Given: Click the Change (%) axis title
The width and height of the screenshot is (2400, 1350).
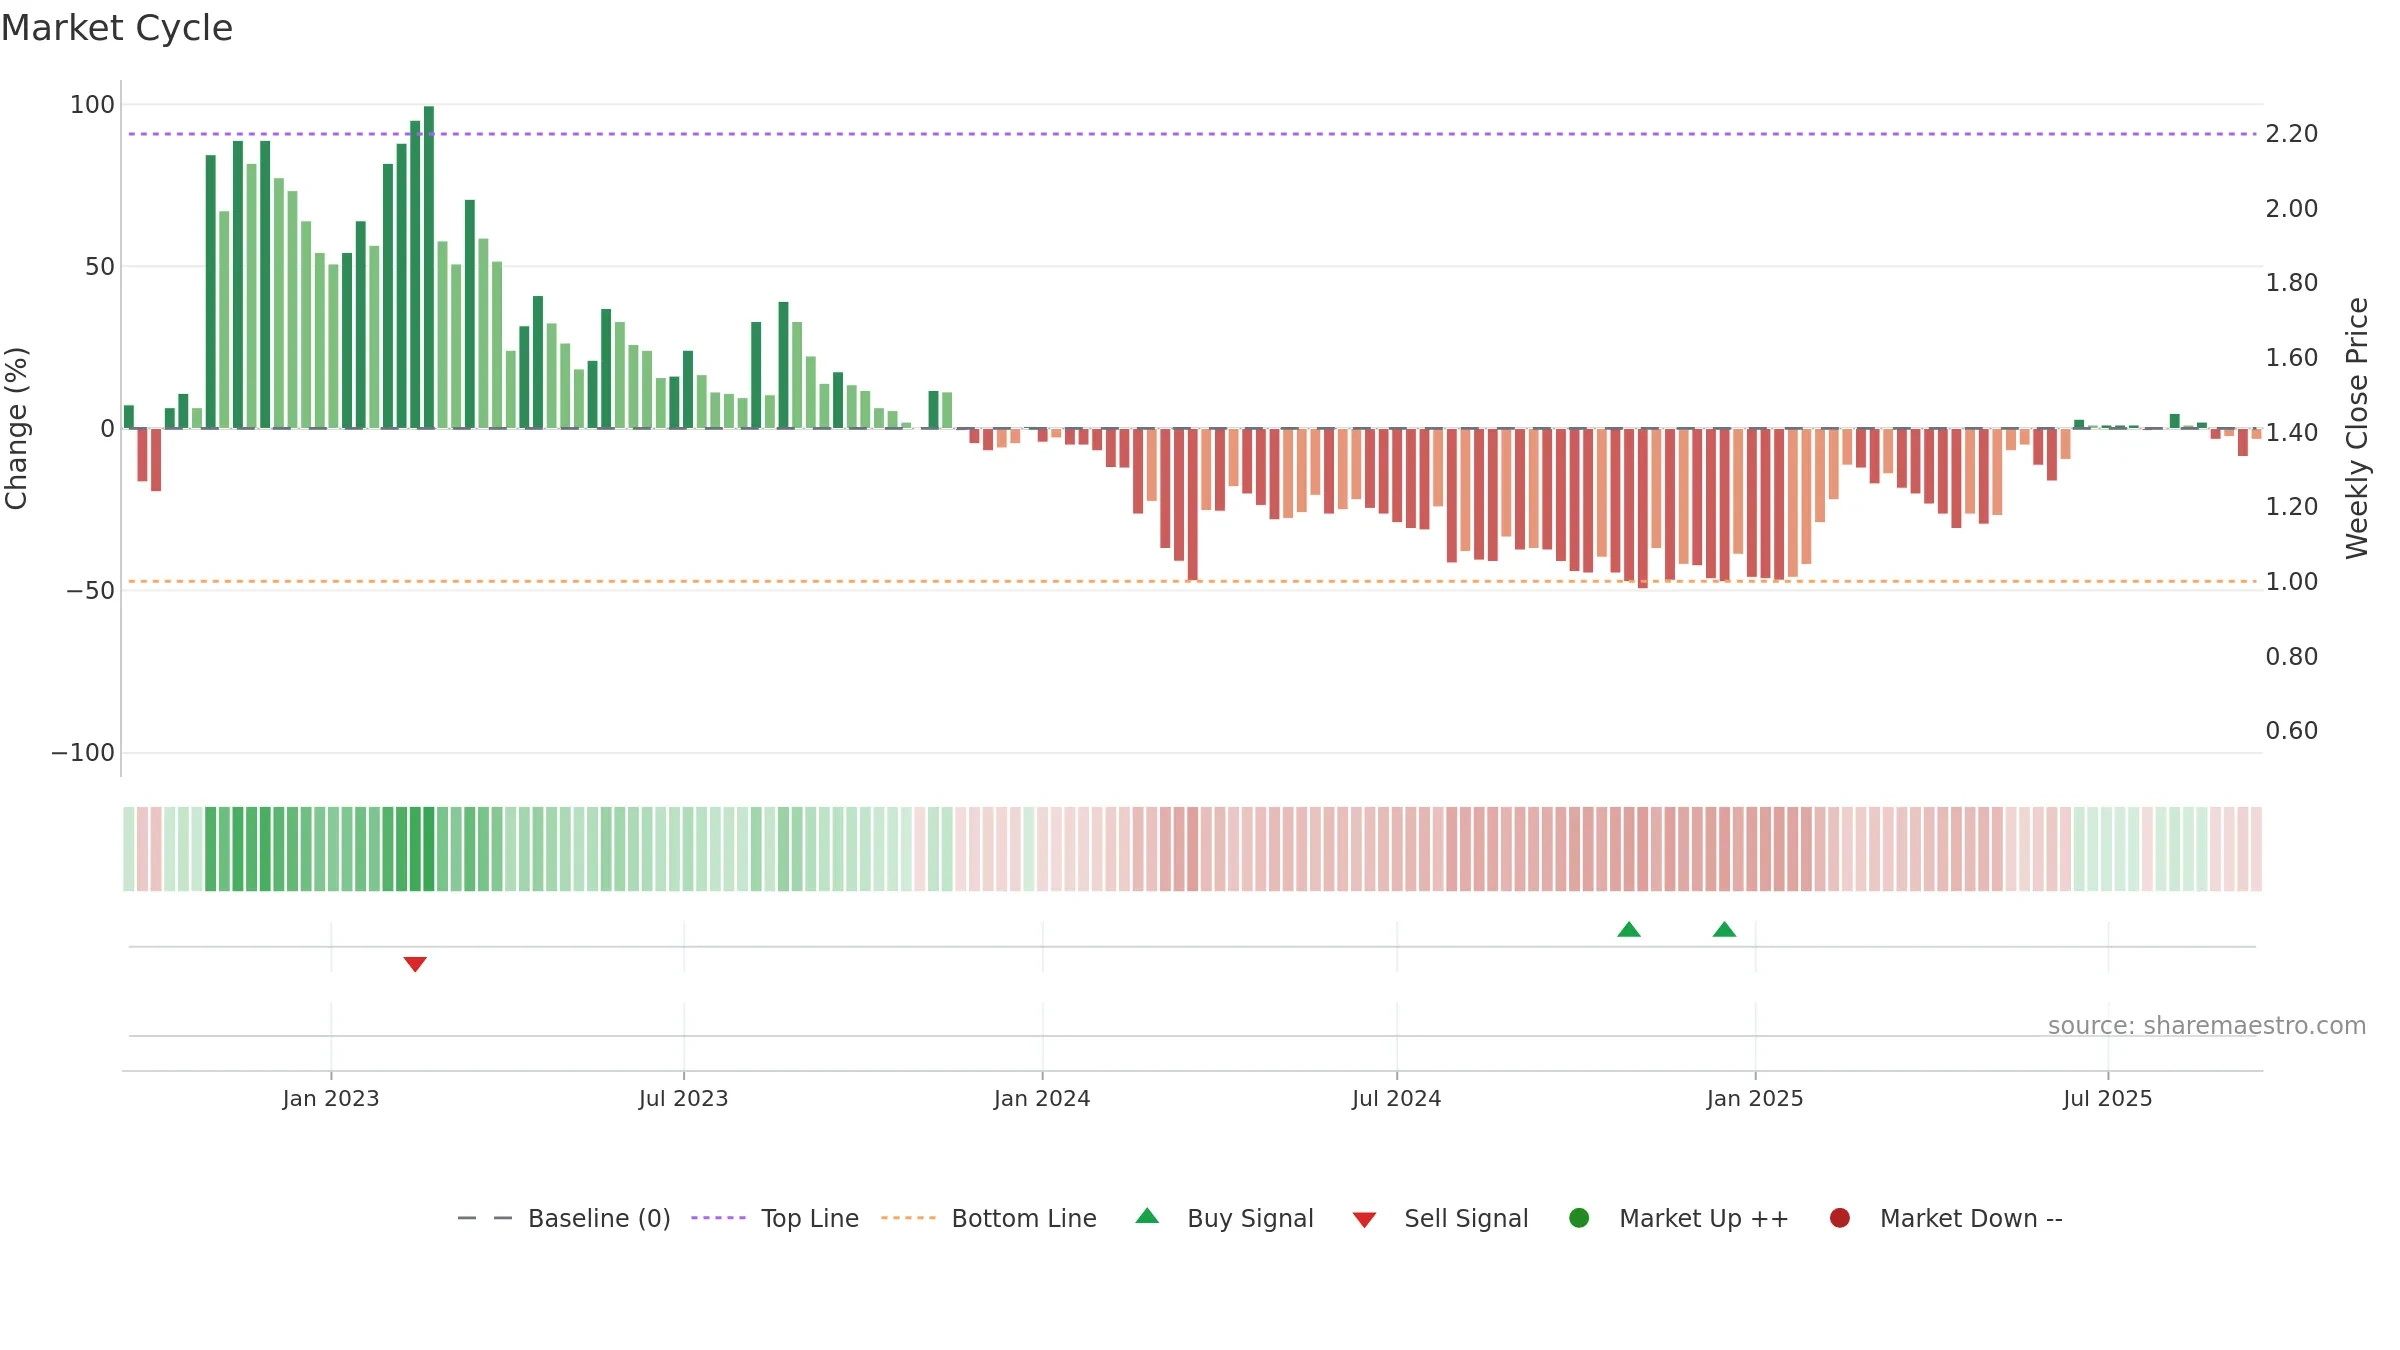Looking at the screenshot, I should pyautogui.click(x=17, y=428).
